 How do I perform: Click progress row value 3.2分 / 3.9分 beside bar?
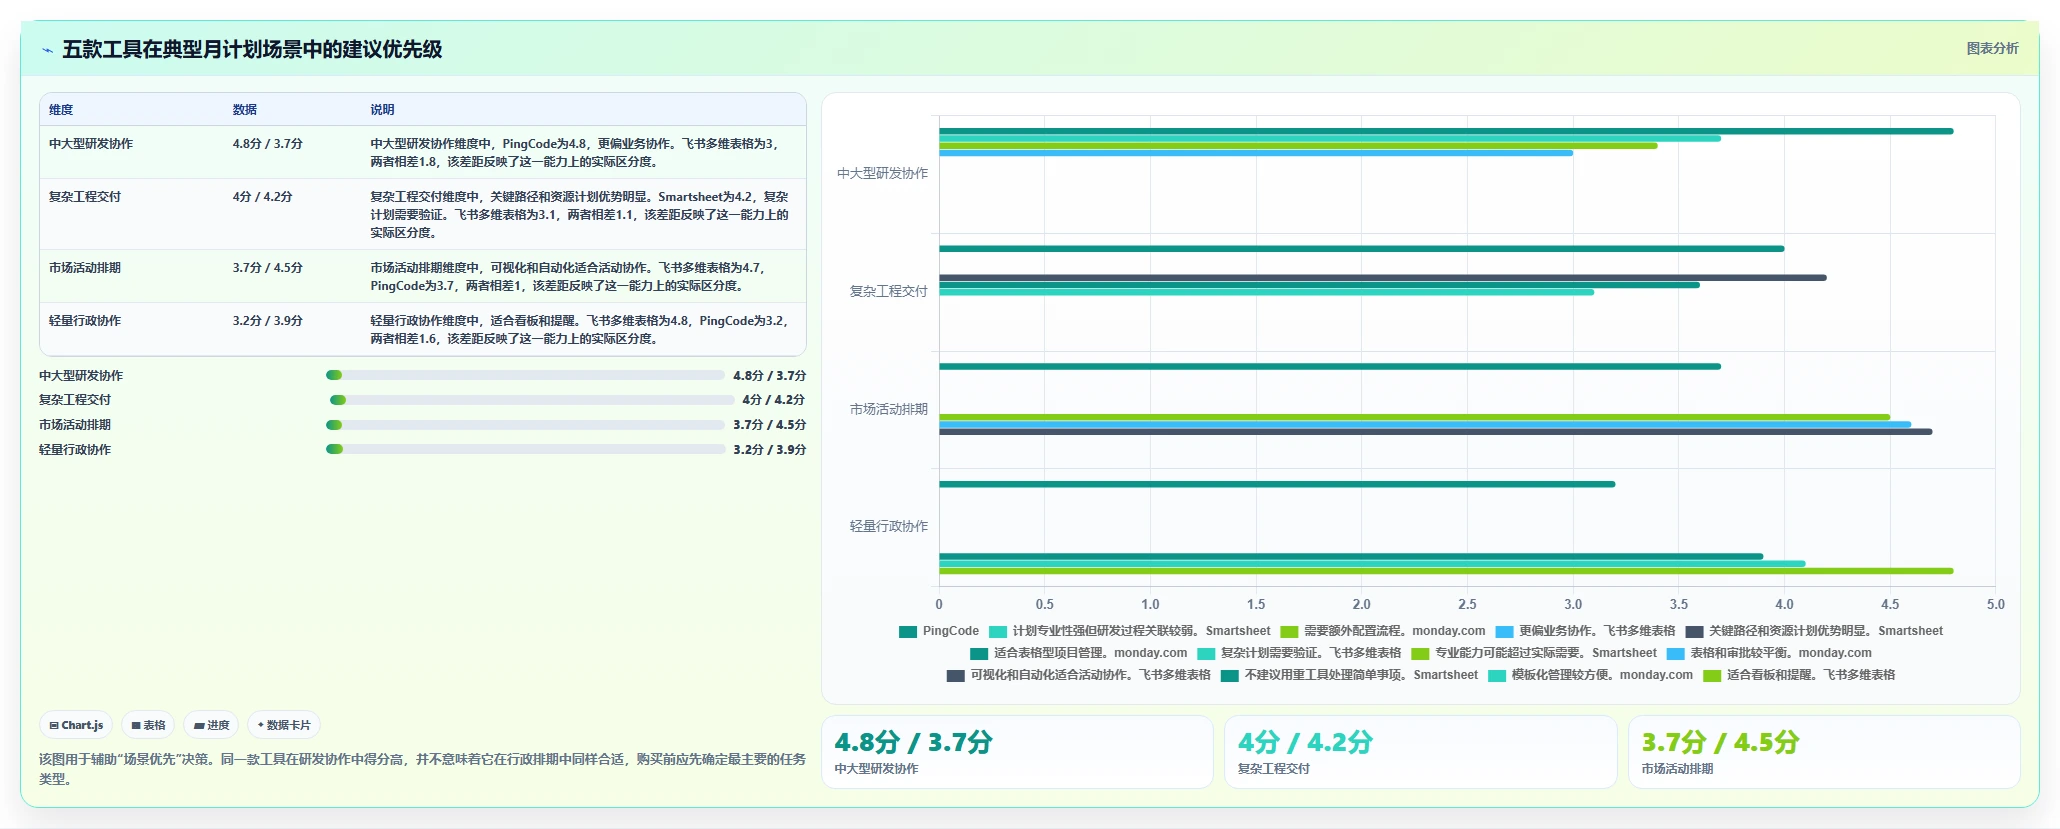(769, 450)
